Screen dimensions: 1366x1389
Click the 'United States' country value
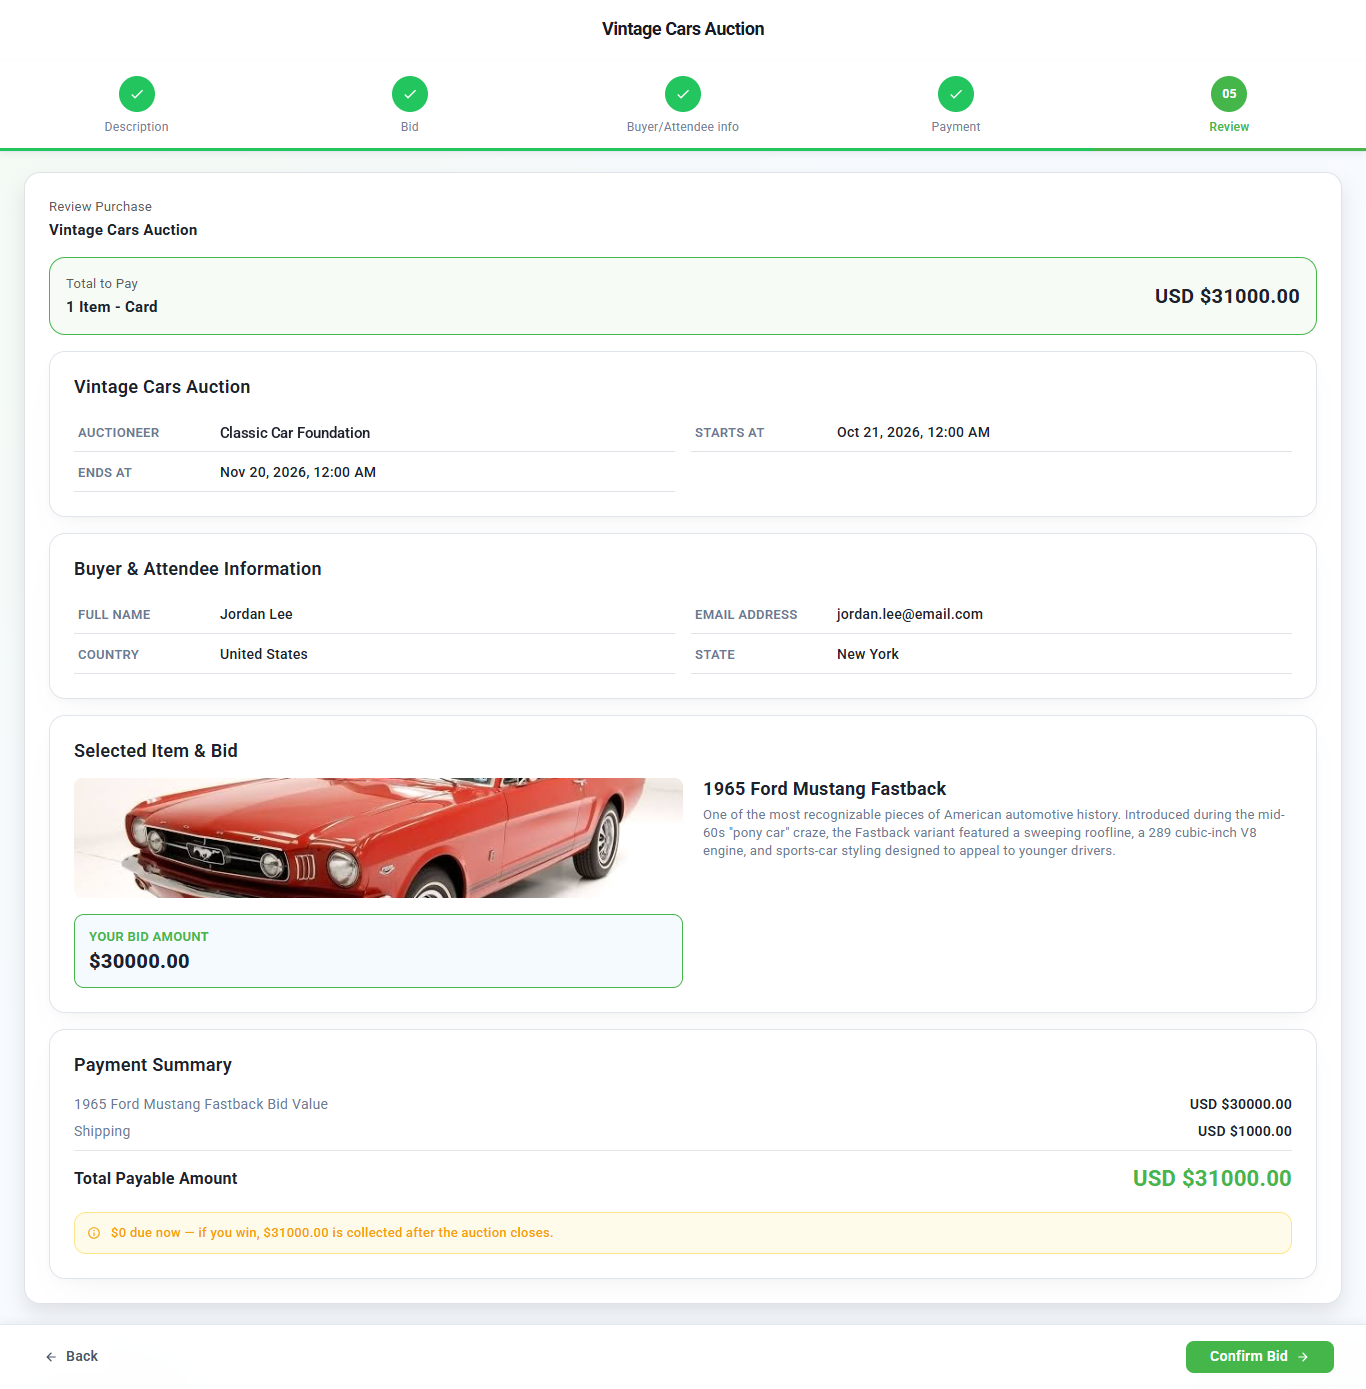pyautogui.click(x=264, y=654)
